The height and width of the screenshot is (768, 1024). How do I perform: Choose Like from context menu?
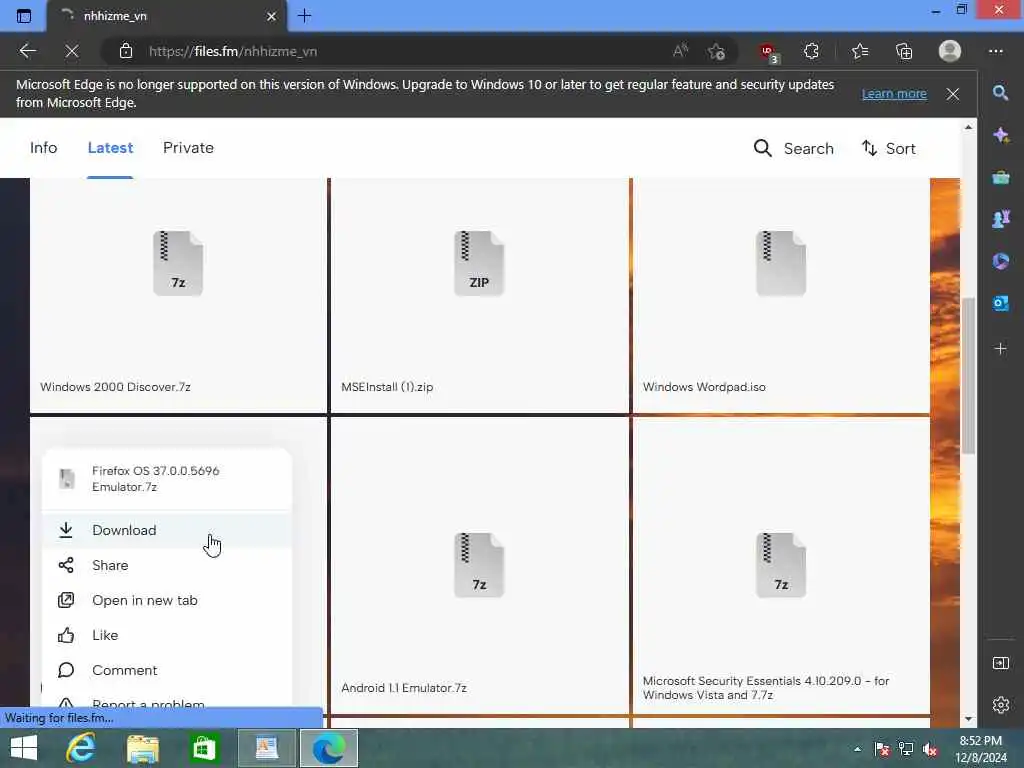coord(167,635)
